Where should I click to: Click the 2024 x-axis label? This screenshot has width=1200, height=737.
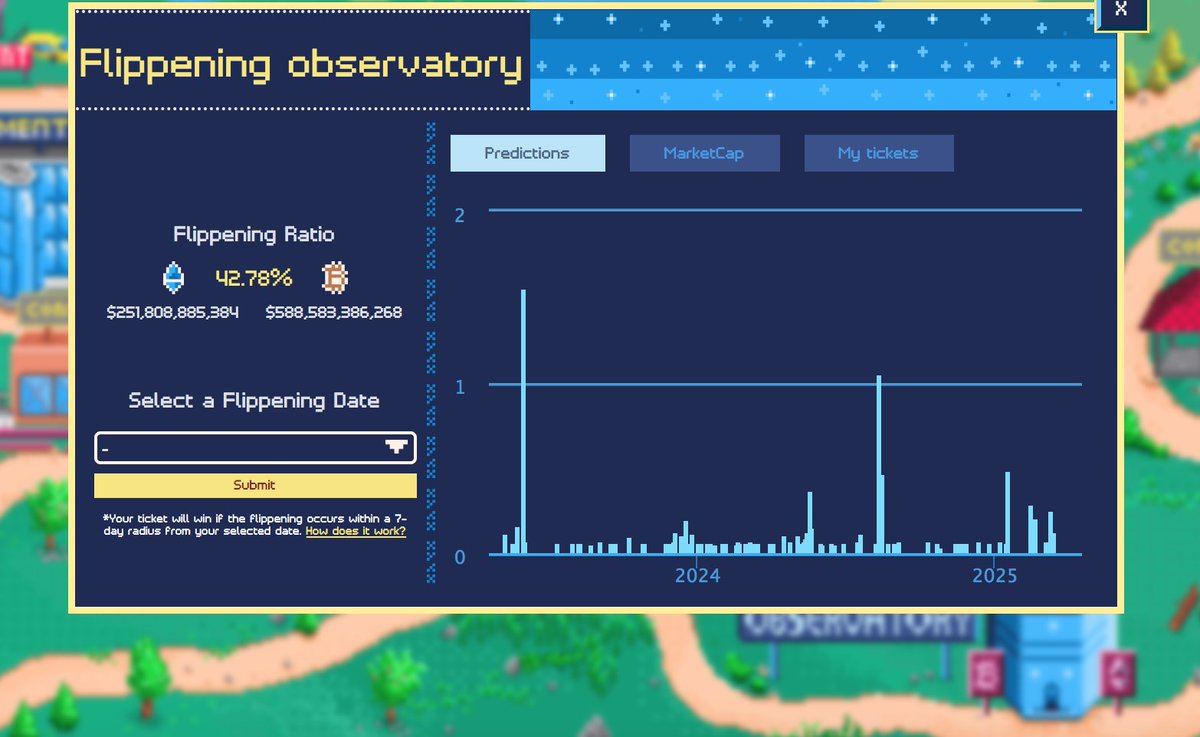697,576
